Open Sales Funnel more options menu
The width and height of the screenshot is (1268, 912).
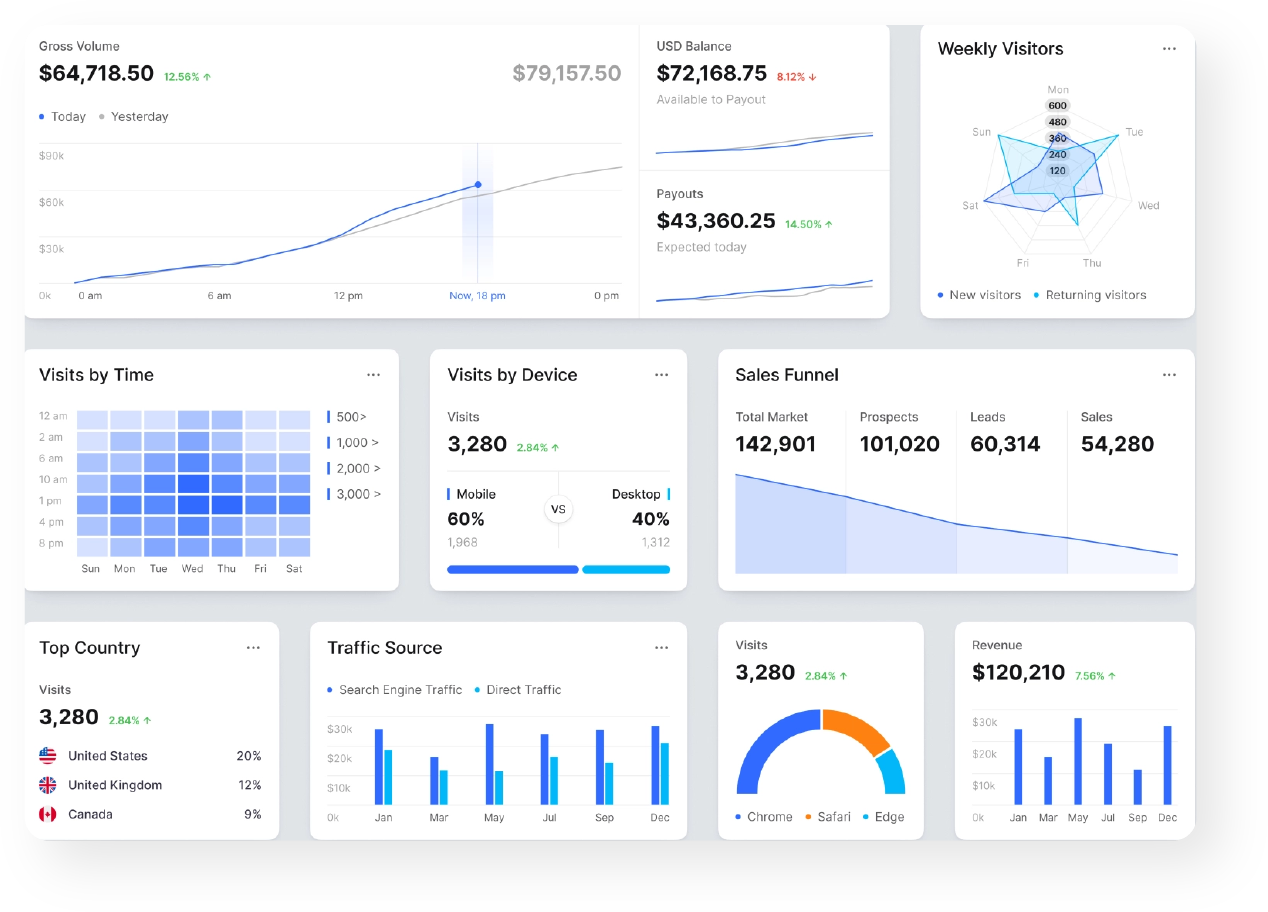[1169, 375]
